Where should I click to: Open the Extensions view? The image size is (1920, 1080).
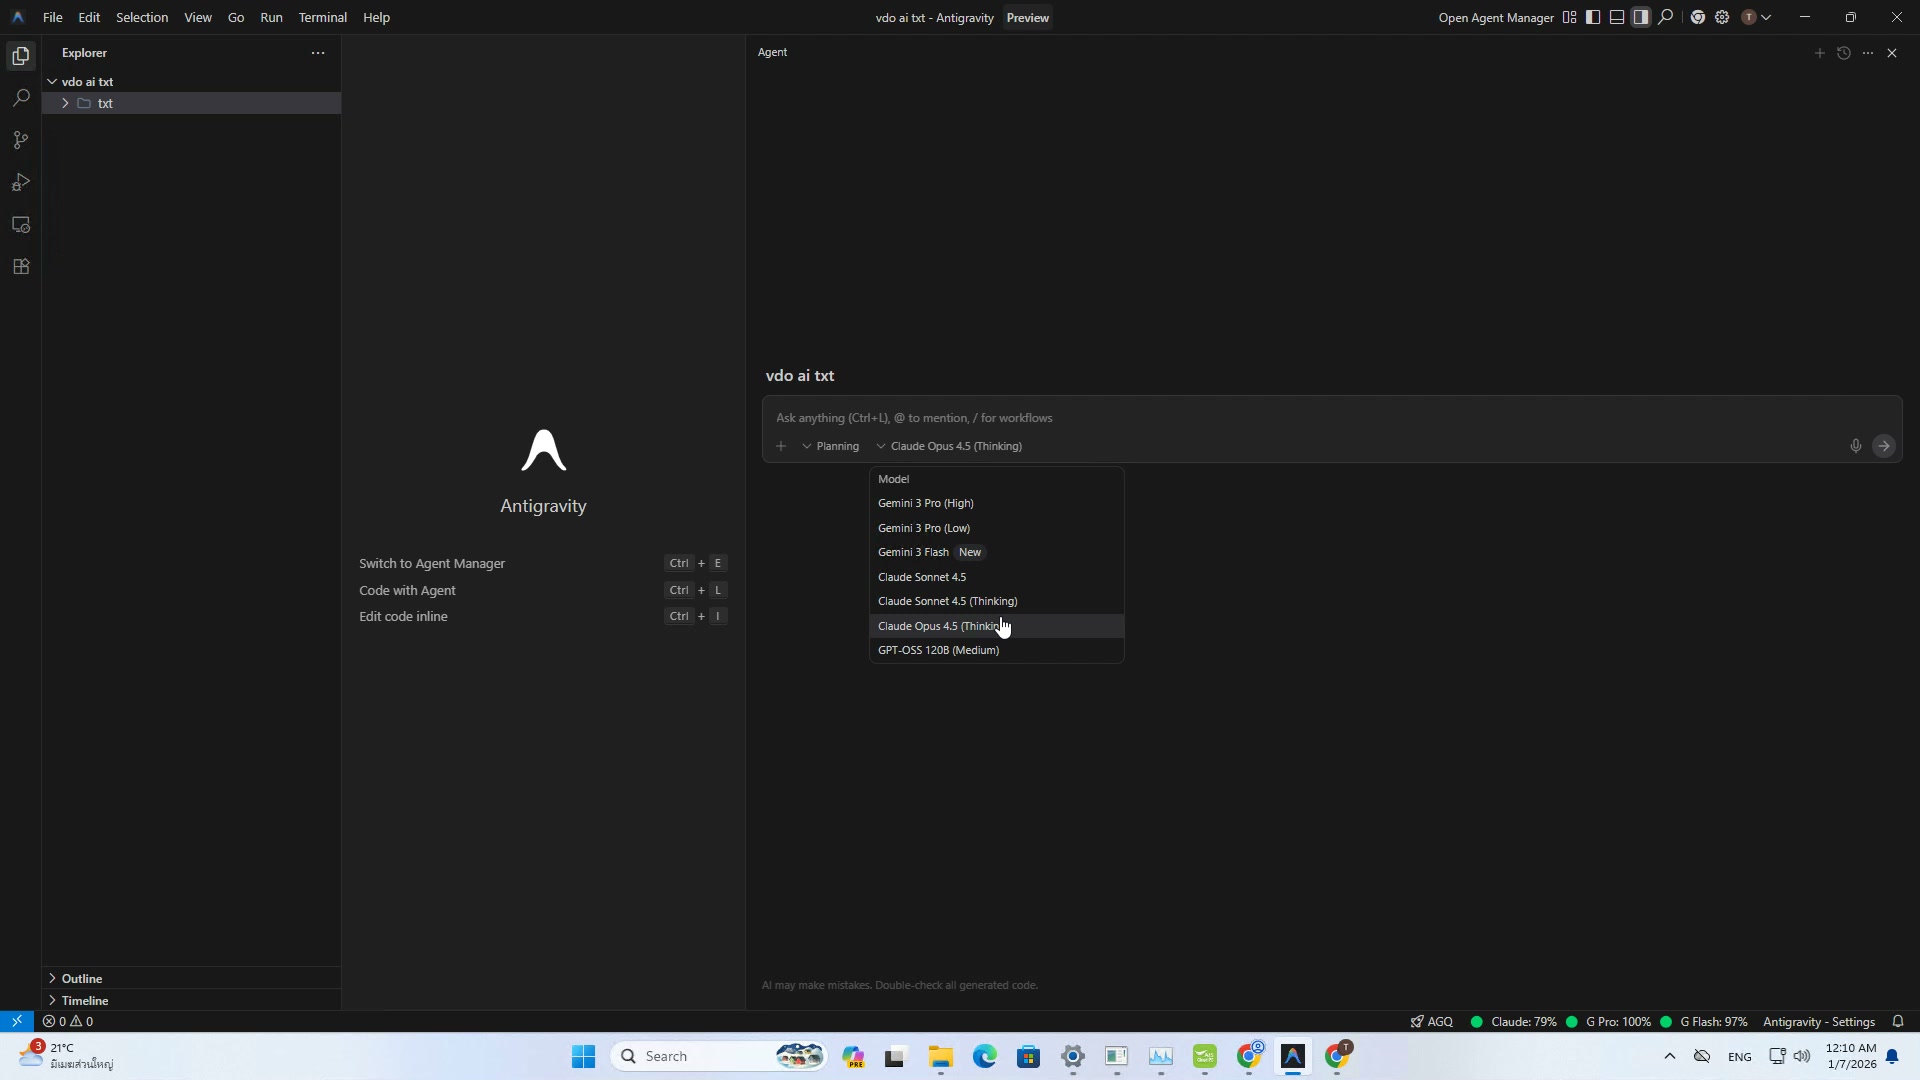point(20,265)
